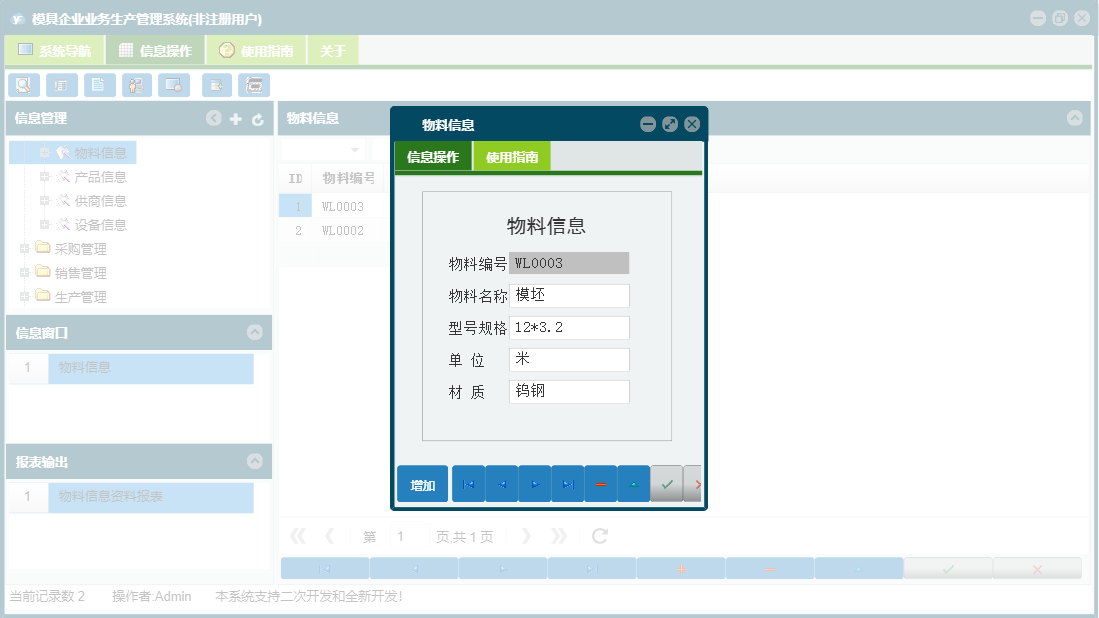Go to last page in pager
The width and height of the screenshot is (1099, 618).
click(x=559, y=536)
